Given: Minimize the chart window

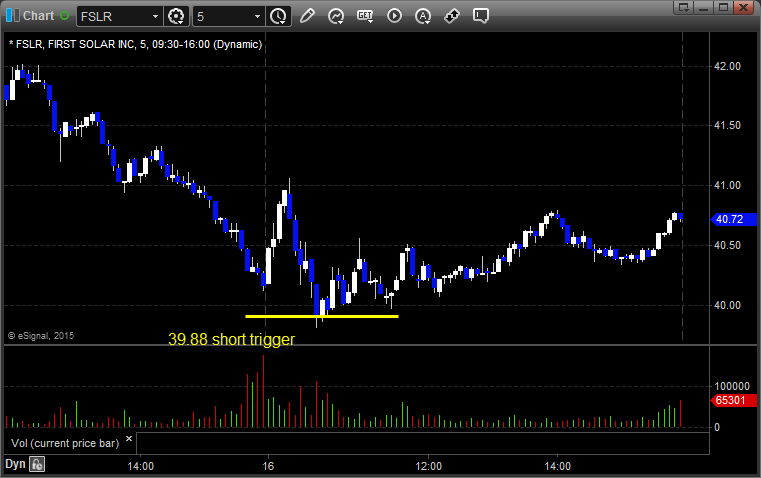Looking at the screenshot, I should (703, 7).
